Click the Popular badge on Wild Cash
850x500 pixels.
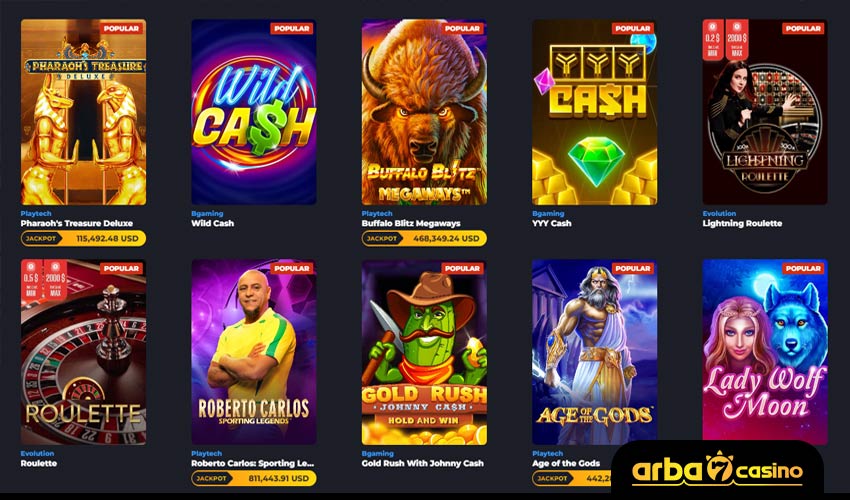(292, 28)
